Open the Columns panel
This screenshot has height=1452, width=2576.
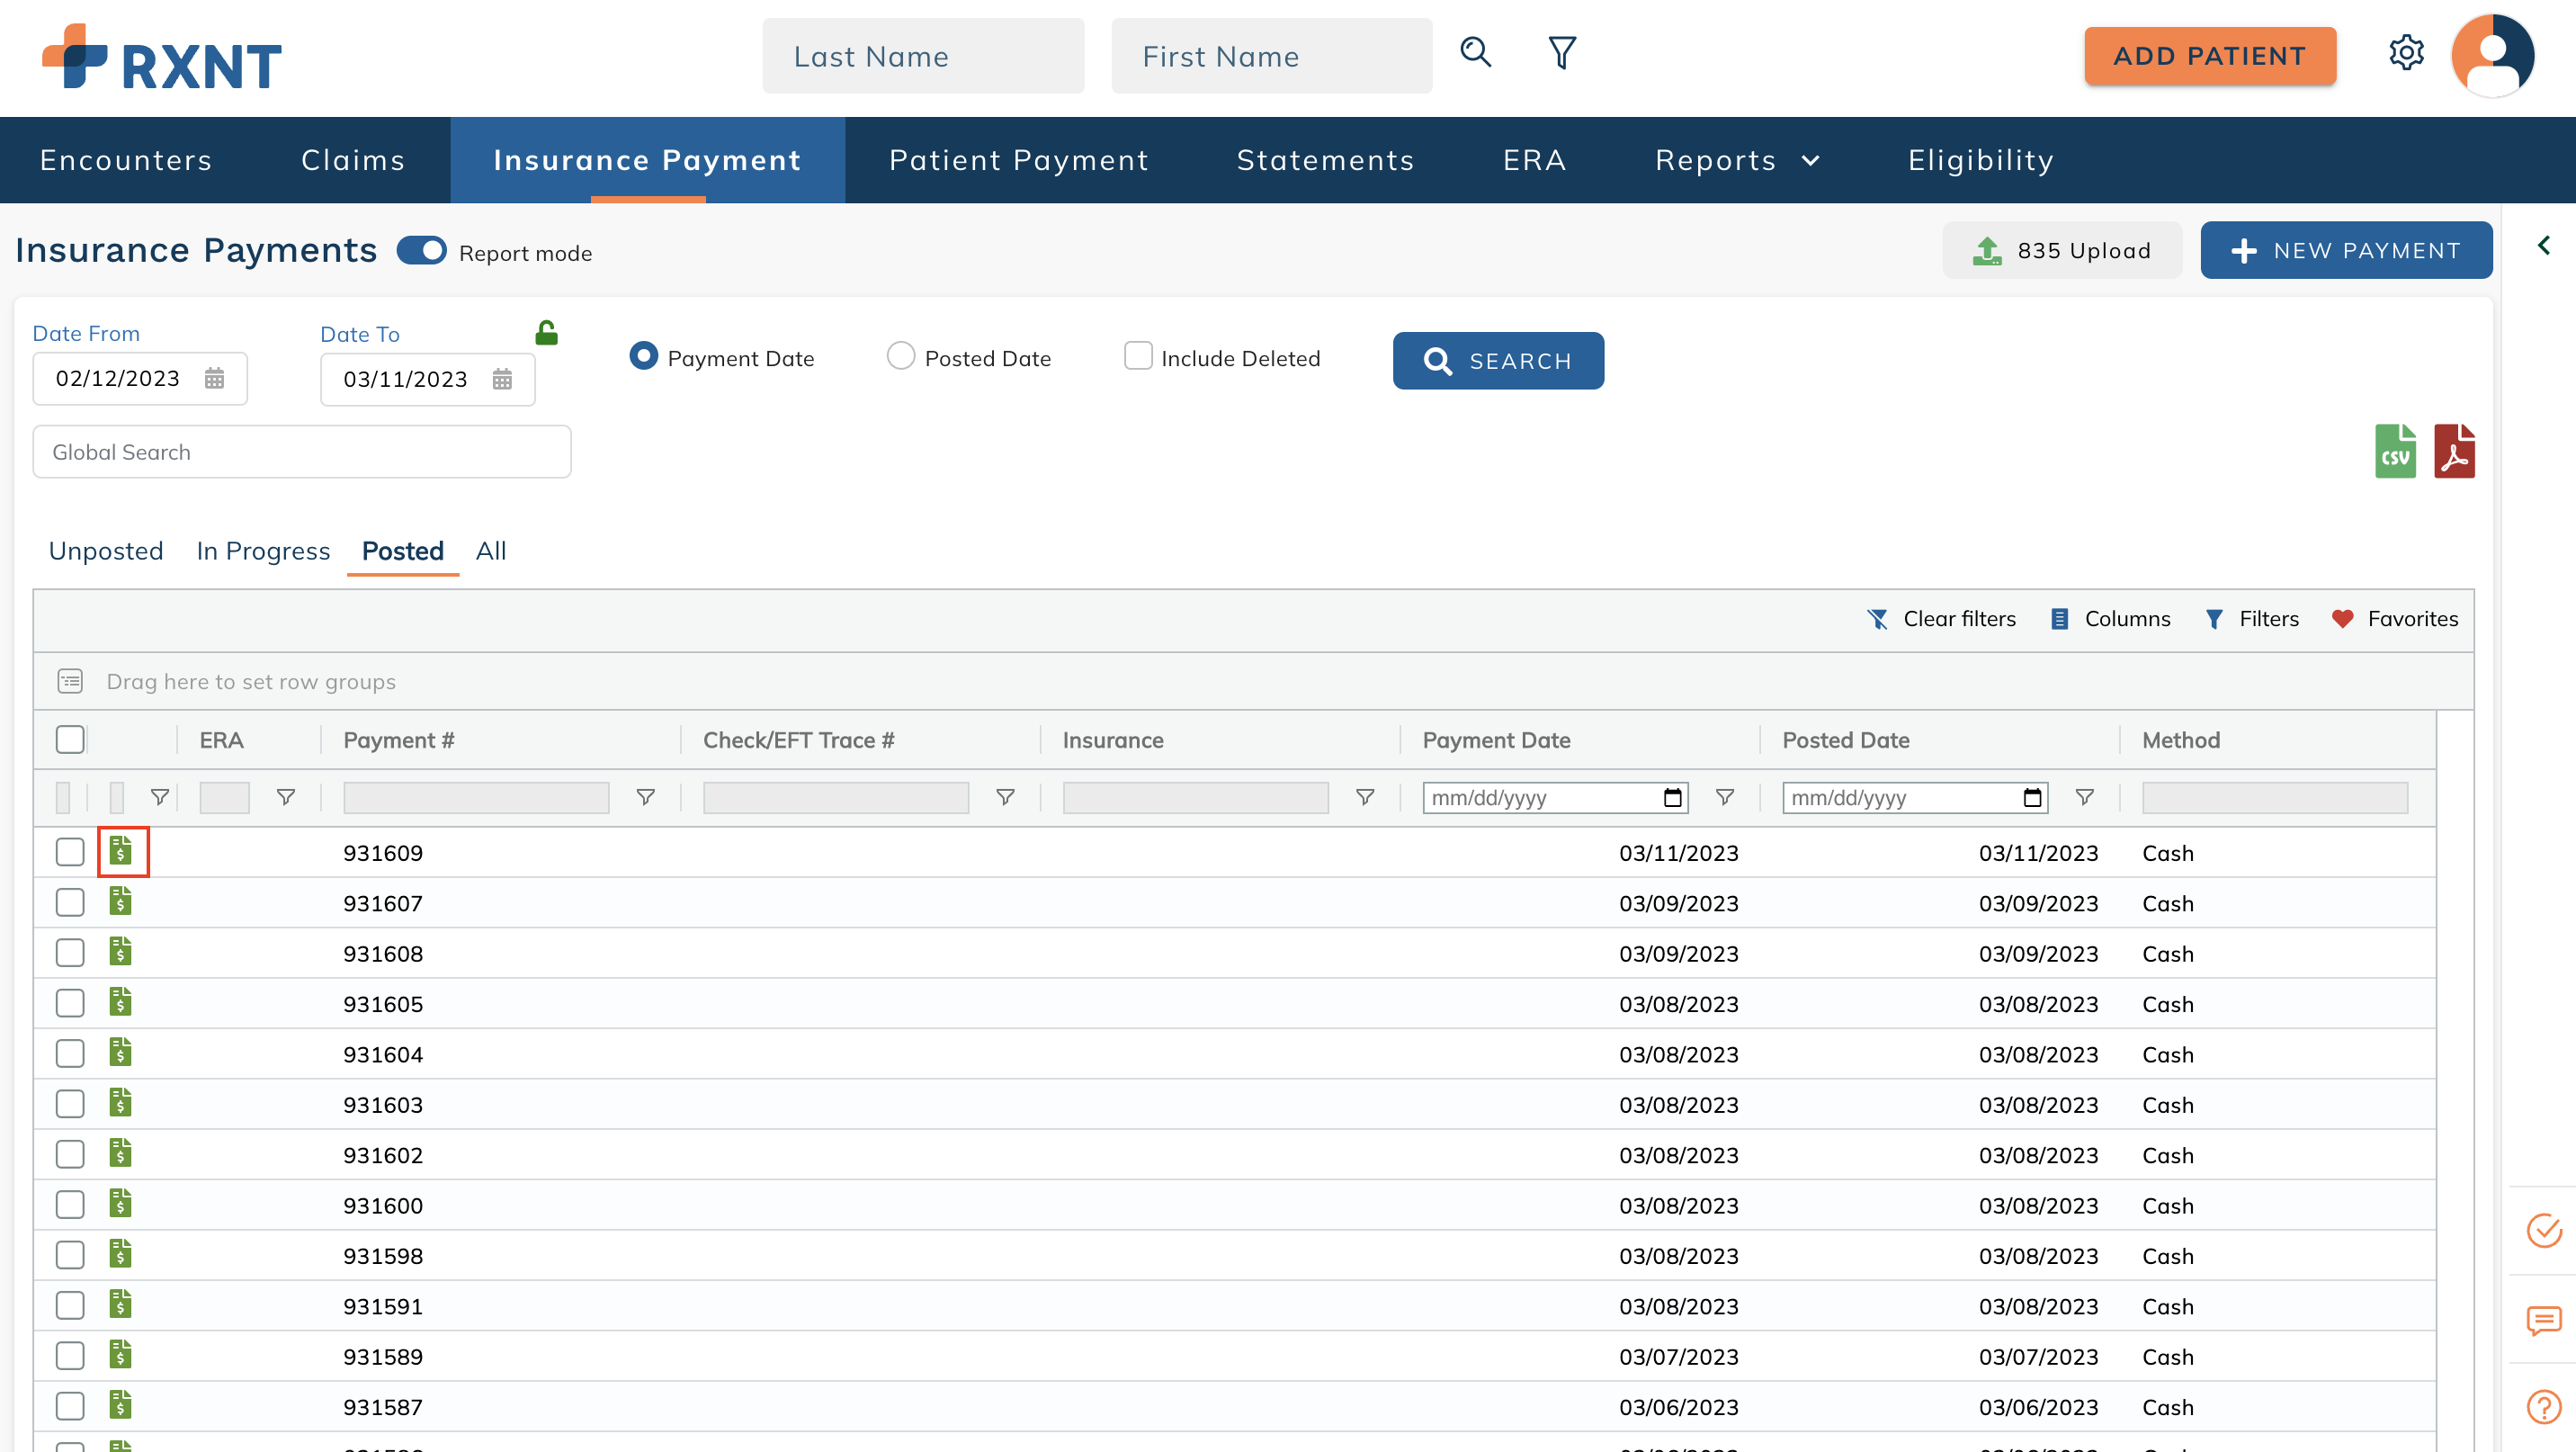(x=2110, y=619)
